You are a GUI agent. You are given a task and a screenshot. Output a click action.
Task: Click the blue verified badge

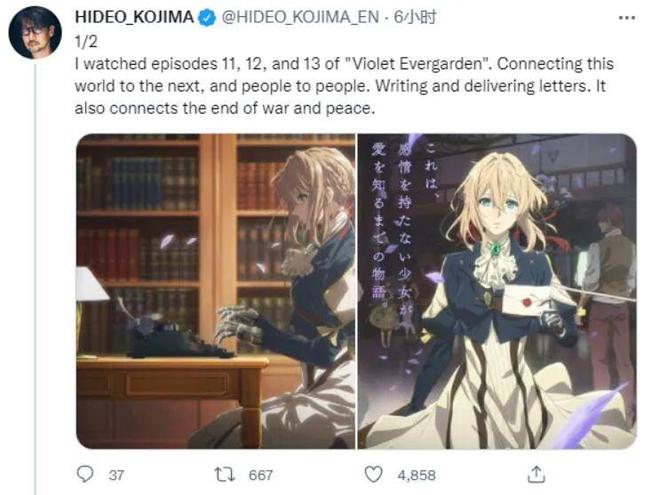(x=207, y=18)
